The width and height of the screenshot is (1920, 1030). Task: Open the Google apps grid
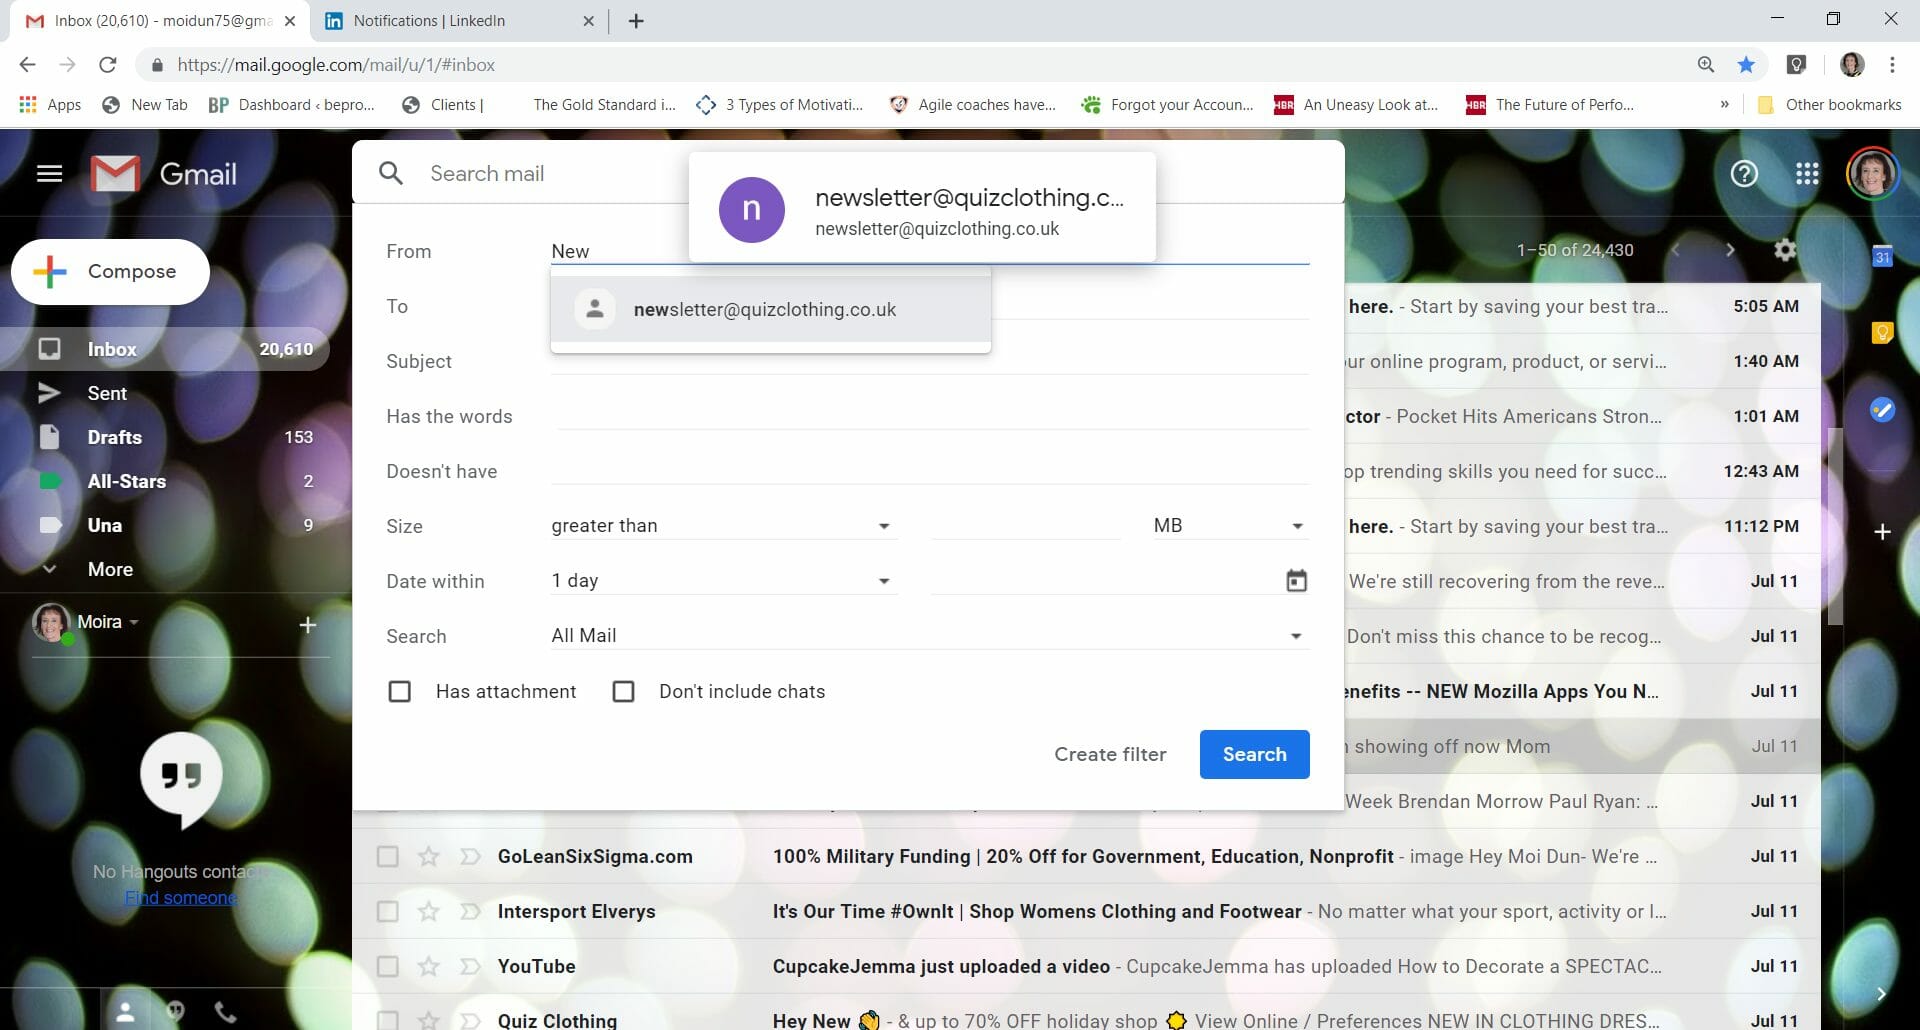coord(1807,174)
